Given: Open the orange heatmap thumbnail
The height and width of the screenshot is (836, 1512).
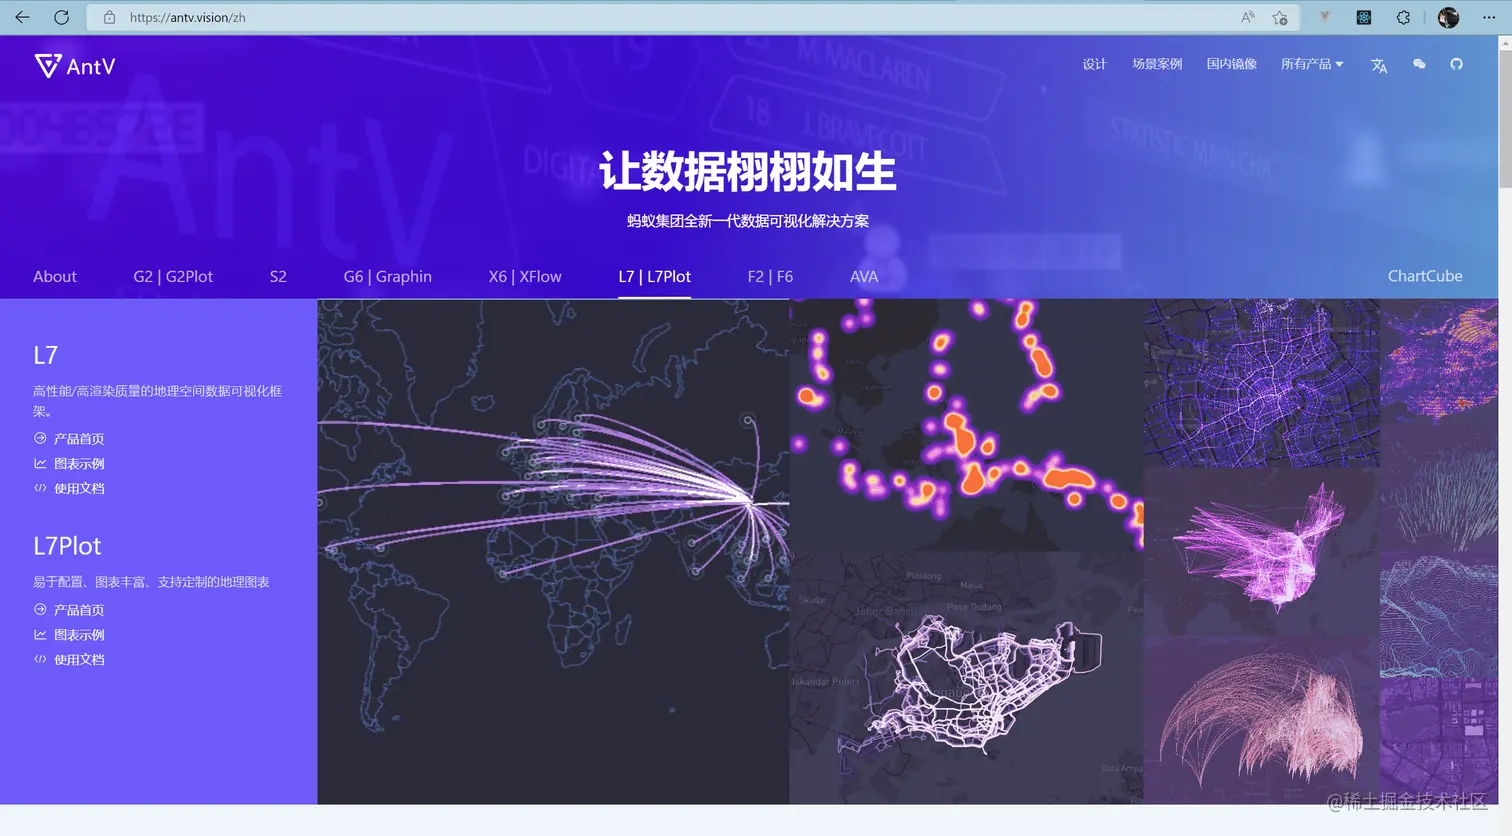Looking at the screenshot, I should (966, 425).
